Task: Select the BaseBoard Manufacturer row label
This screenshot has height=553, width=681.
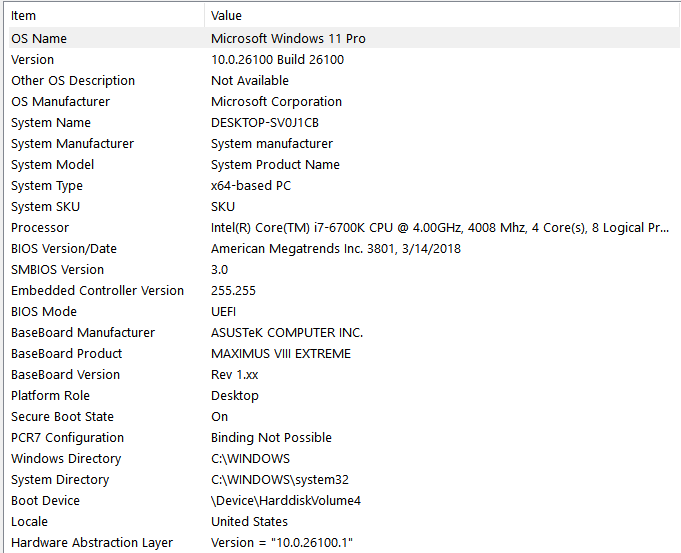Action: 83,333
